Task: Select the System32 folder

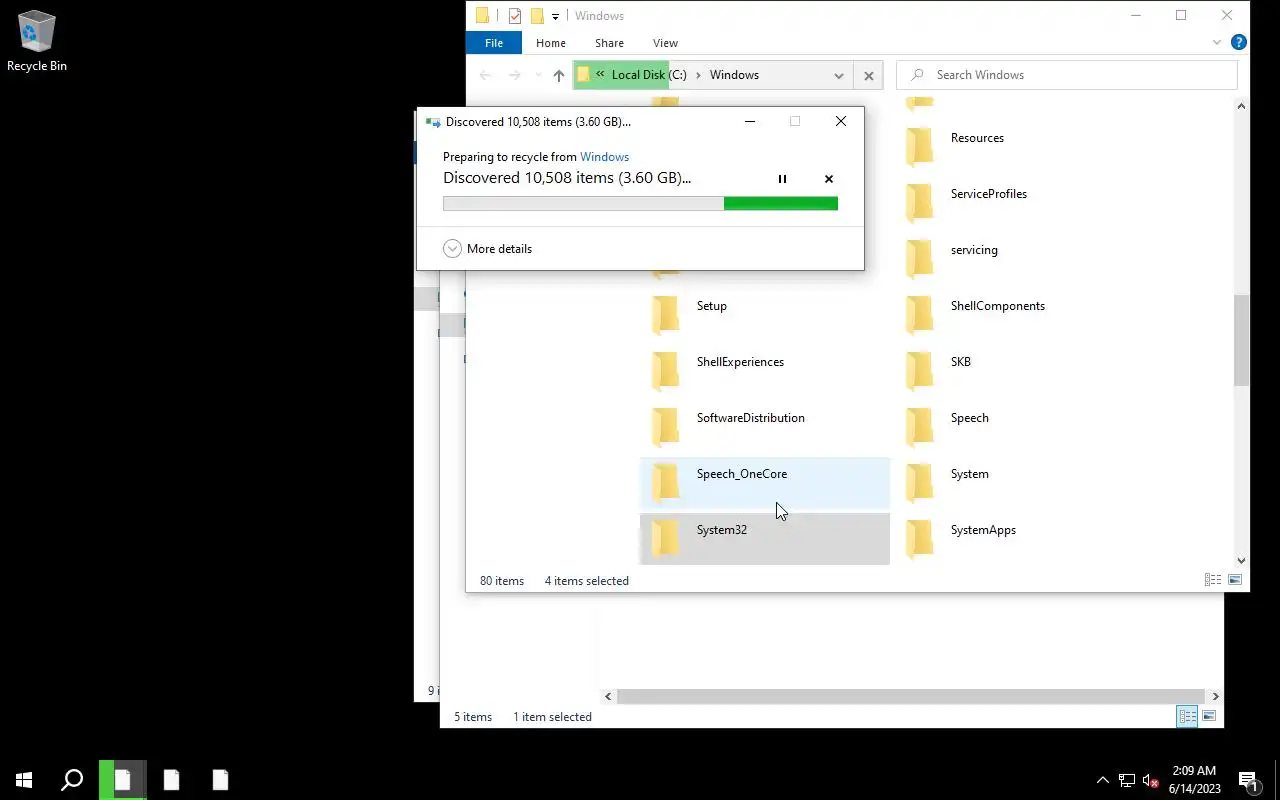Action: click(x=765, y=538)
